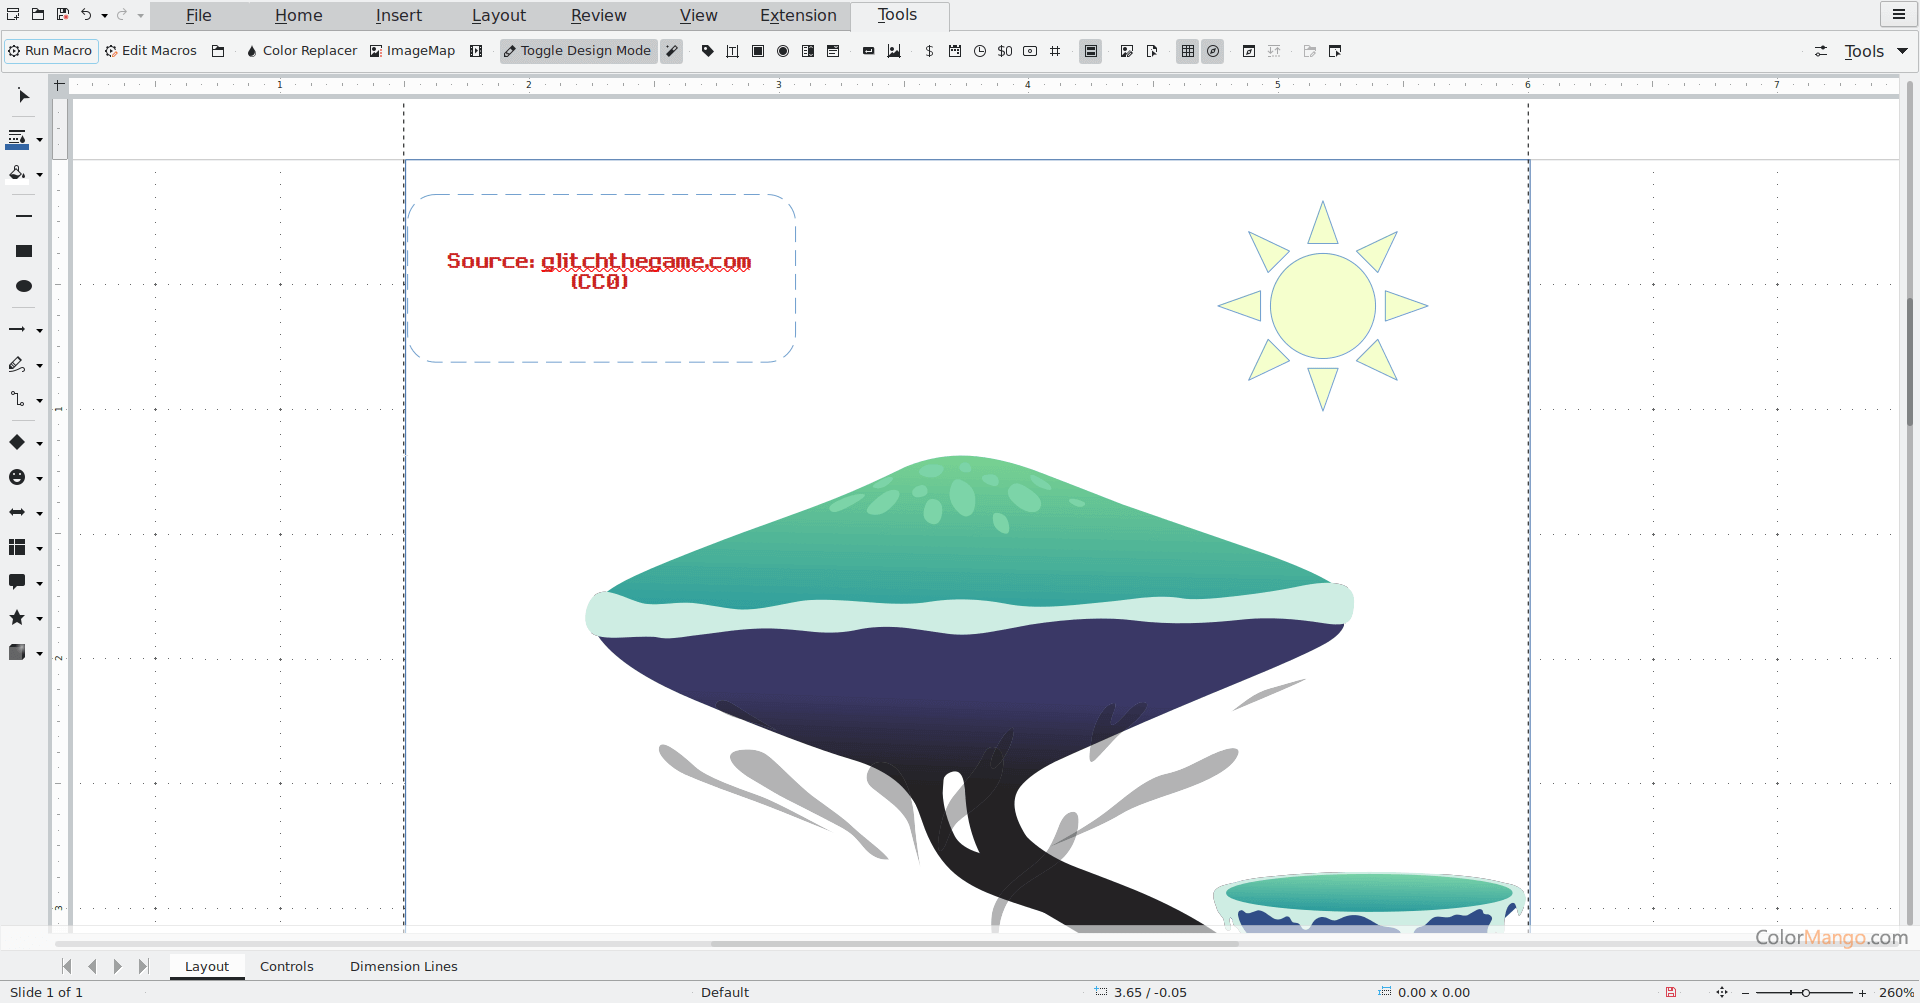The image size is (1920, 1003).
Task: Switch to the Dimension Lines layer tab
Action: [x=403, y=966]
